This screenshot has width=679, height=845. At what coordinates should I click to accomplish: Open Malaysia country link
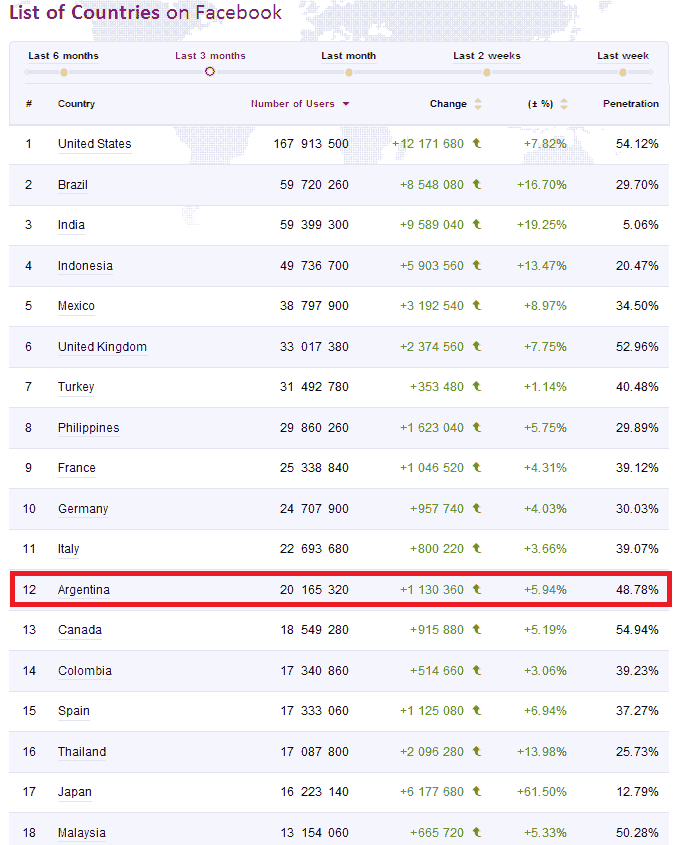point(81,832)
